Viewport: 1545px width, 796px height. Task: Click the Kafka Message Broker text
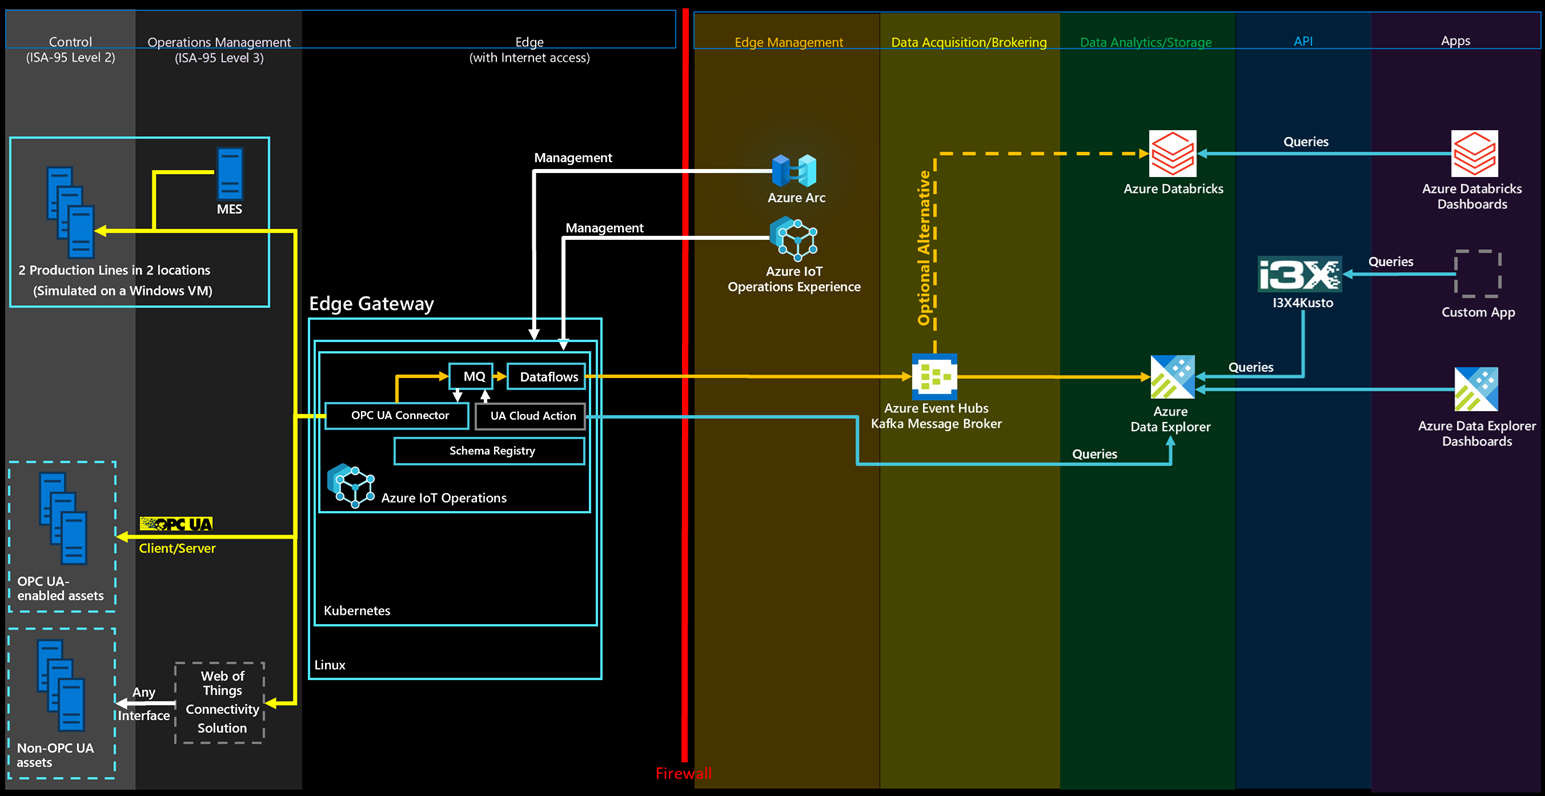(936, 424)
